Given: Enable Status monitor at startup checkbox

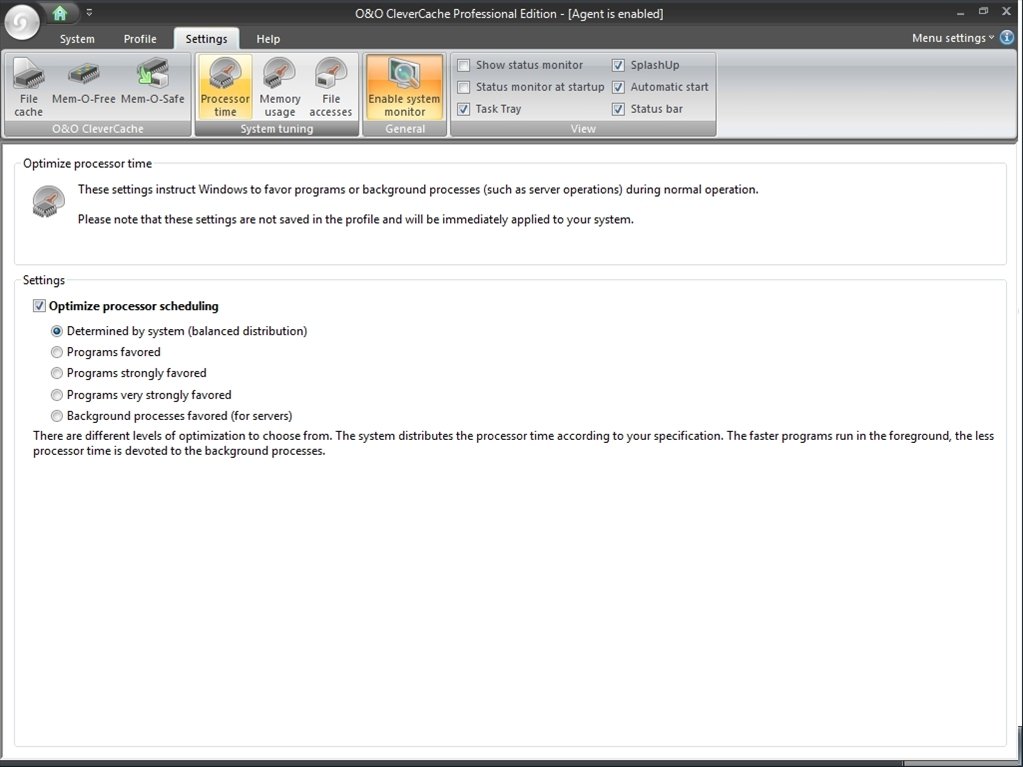Looking at the screenshot, I should click(463, 87).
